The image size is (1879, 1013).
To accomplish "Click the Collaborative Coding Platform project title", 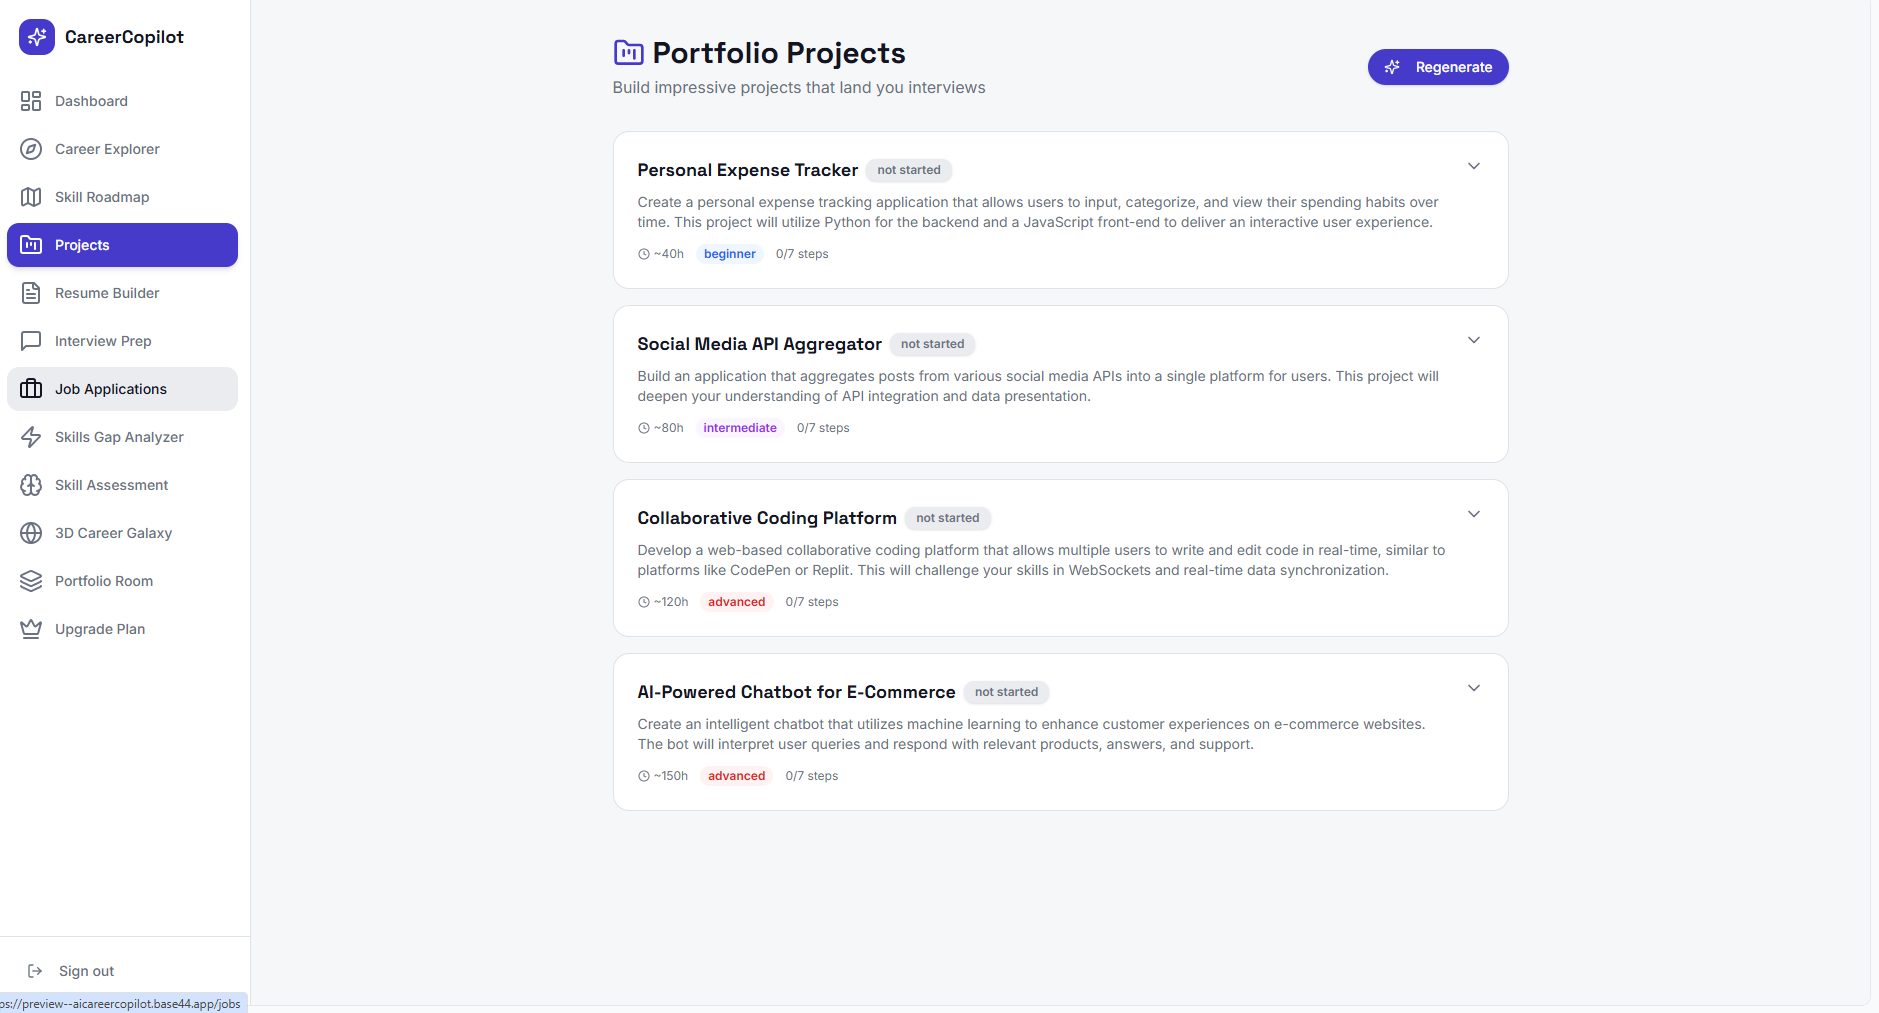I will [x=766, y=518].
